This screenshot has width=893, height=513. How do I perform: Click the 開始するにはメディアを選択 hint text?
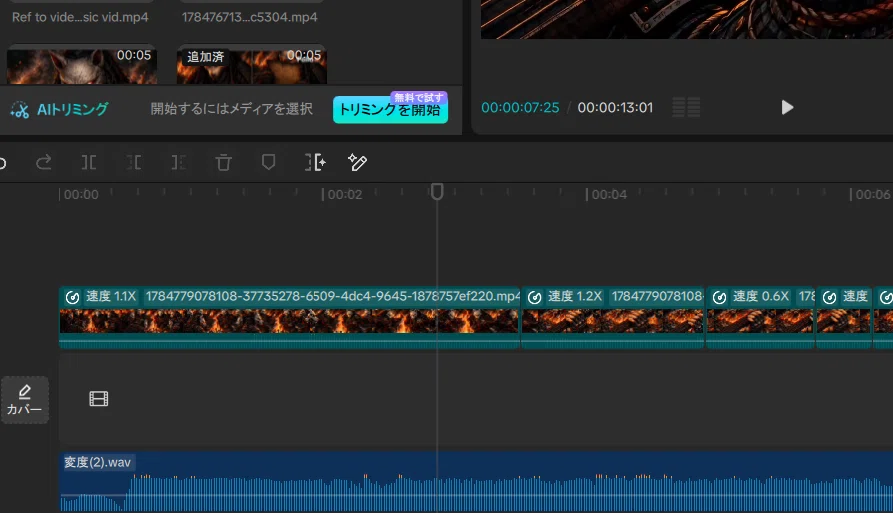coord(231,109)
